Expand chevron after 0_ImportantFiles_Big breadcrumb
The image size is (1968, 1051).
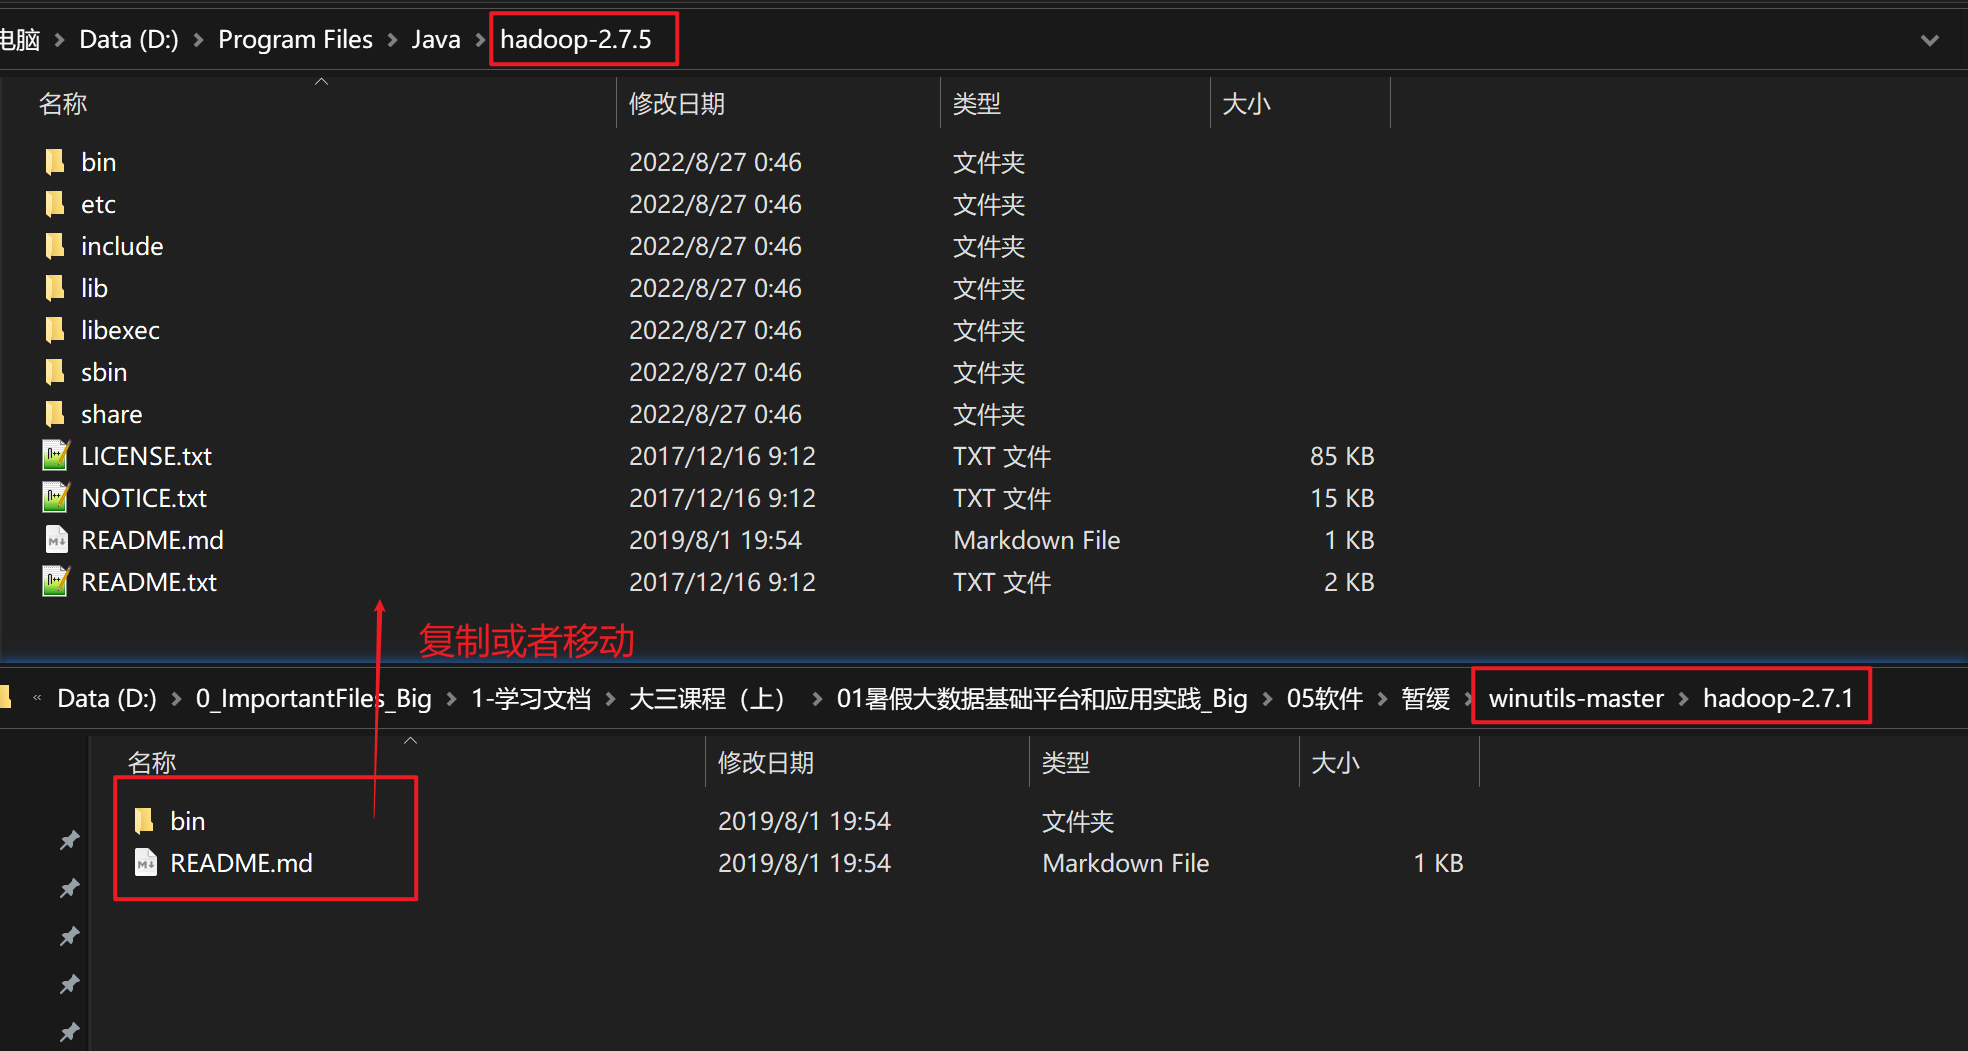(451, 698)
